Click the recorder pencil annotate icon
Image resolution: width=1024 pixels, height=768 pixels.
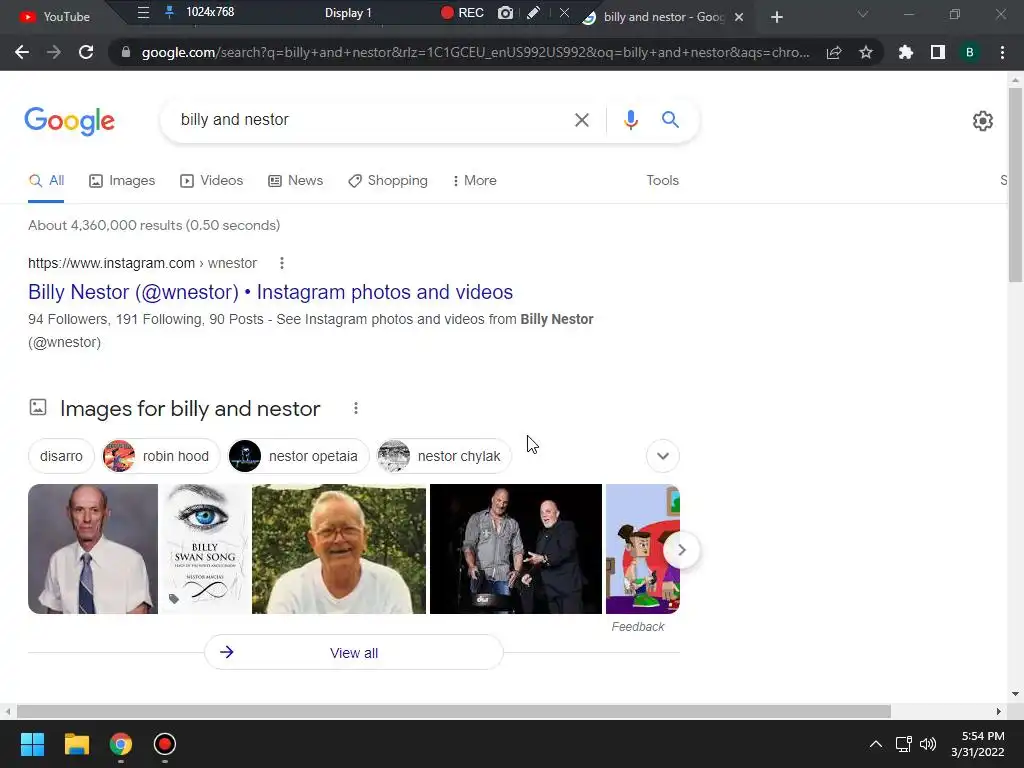coord(534,12)
